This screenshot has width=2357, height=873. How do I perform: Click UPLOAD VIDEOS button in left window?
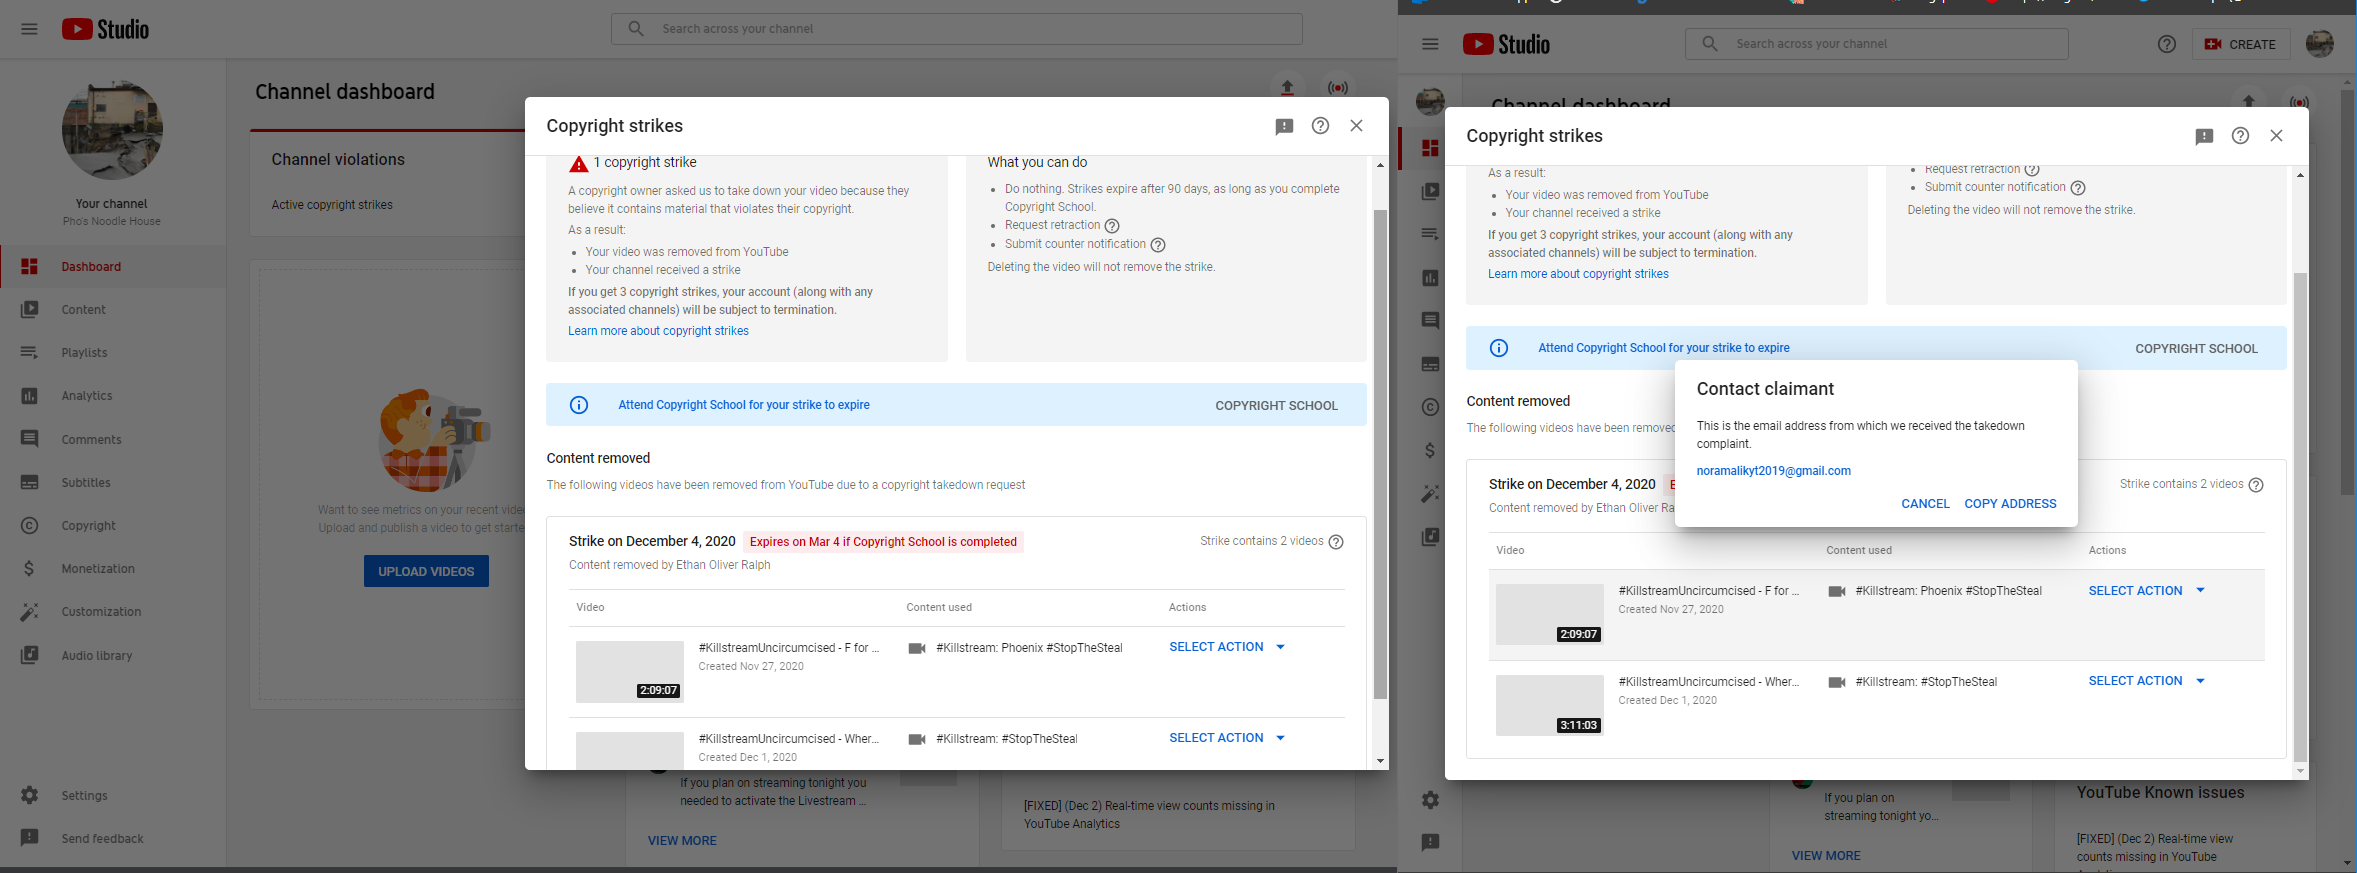coord(426,571)
